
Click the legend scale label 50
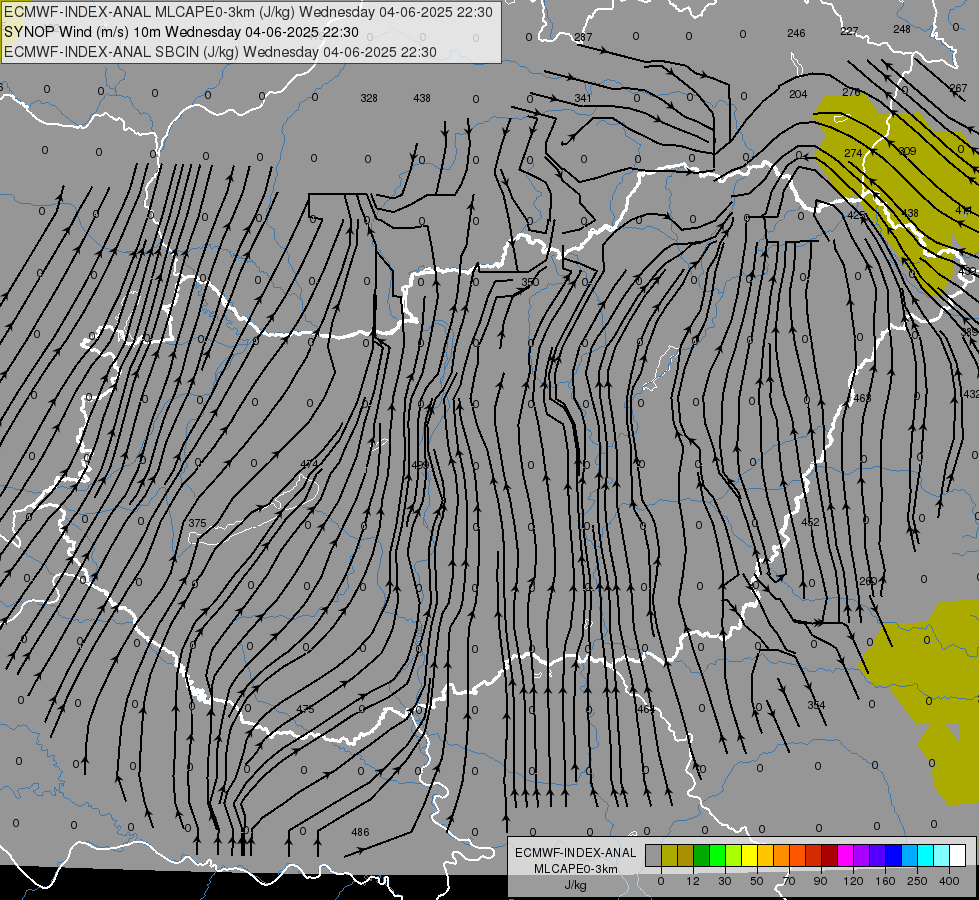click(756, 881)
